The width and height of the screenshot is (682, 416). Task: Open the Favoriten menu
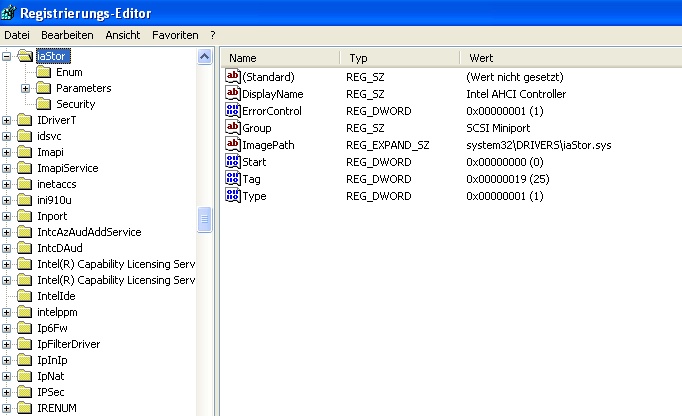pyautogui.click(x=175, y=35)
